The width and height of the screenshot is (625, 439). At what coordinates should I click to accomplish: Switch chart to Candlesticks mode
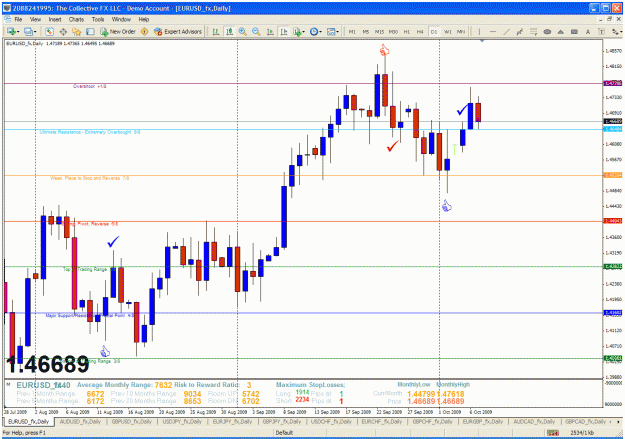coord(230,31)
